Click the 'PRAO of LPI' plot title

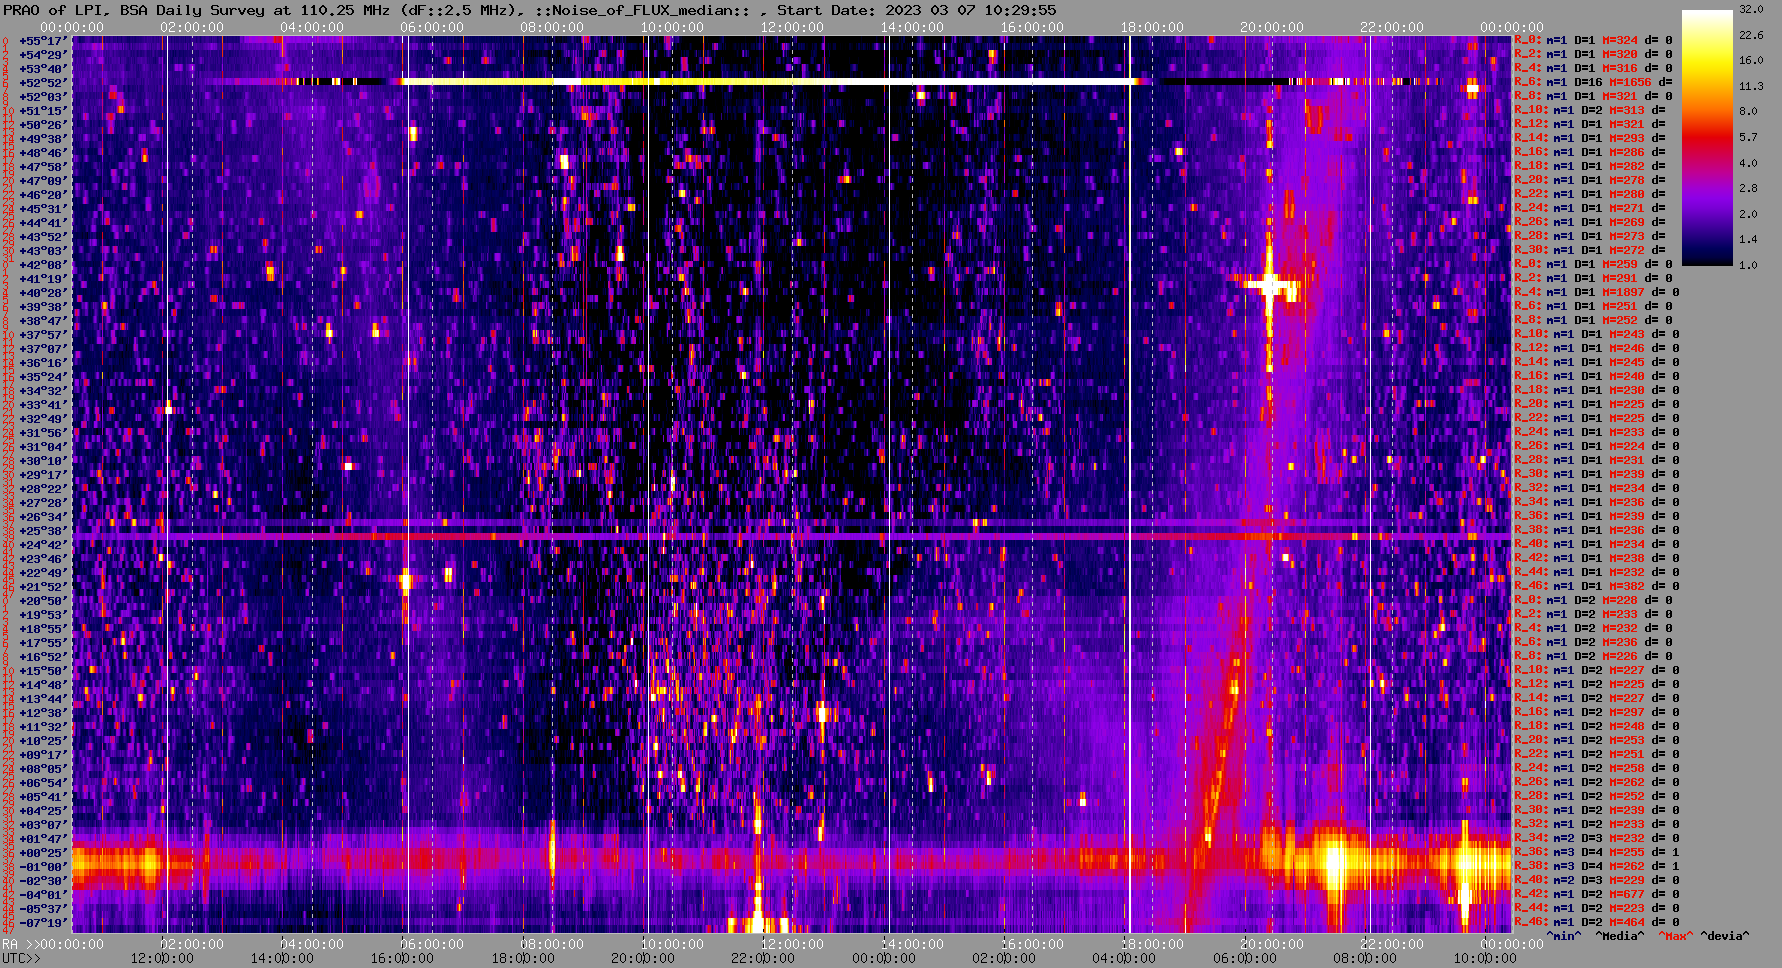pyautogui.click(x=47, y=10)
